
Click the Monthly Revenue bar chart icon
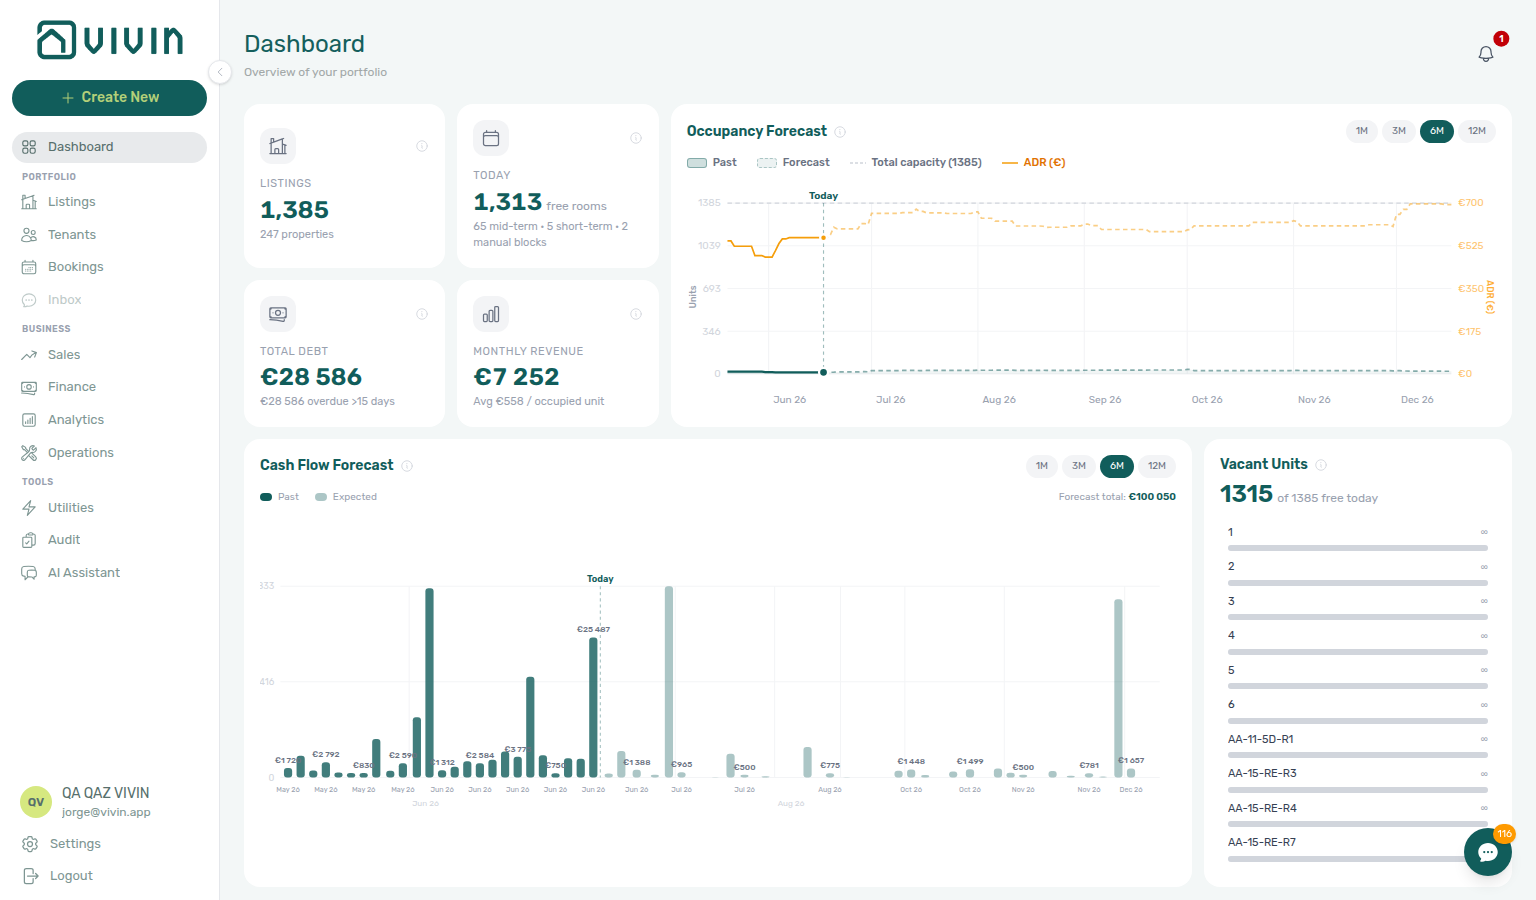pyautogui.click(x=491, y=314)
